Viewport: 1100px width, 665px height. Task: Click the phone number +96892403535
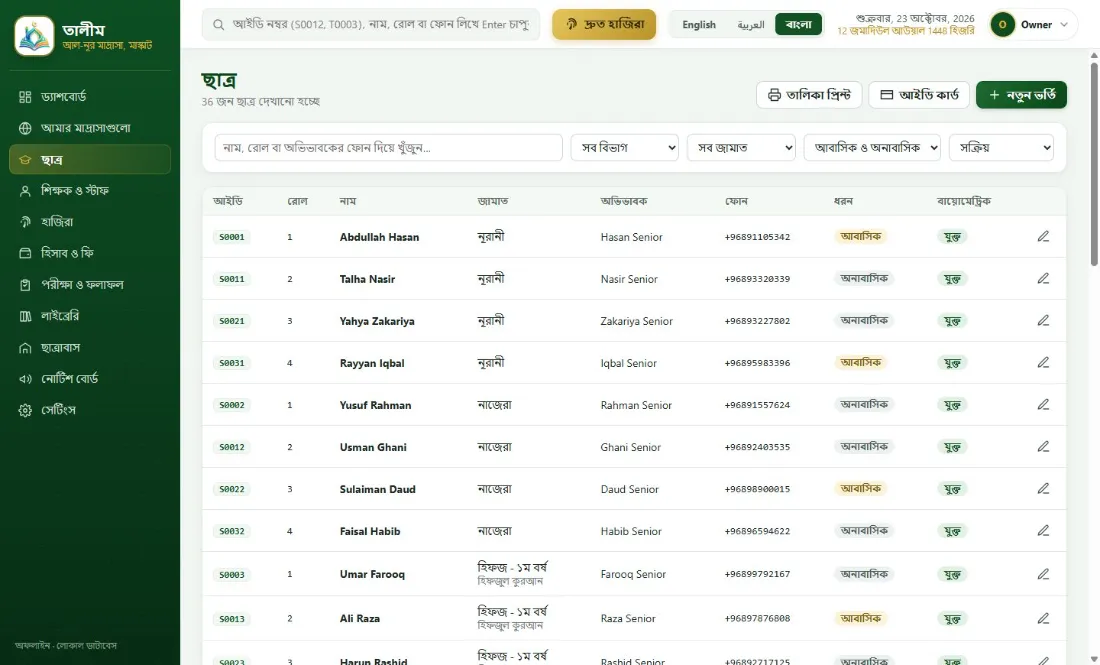pos(757,447)
